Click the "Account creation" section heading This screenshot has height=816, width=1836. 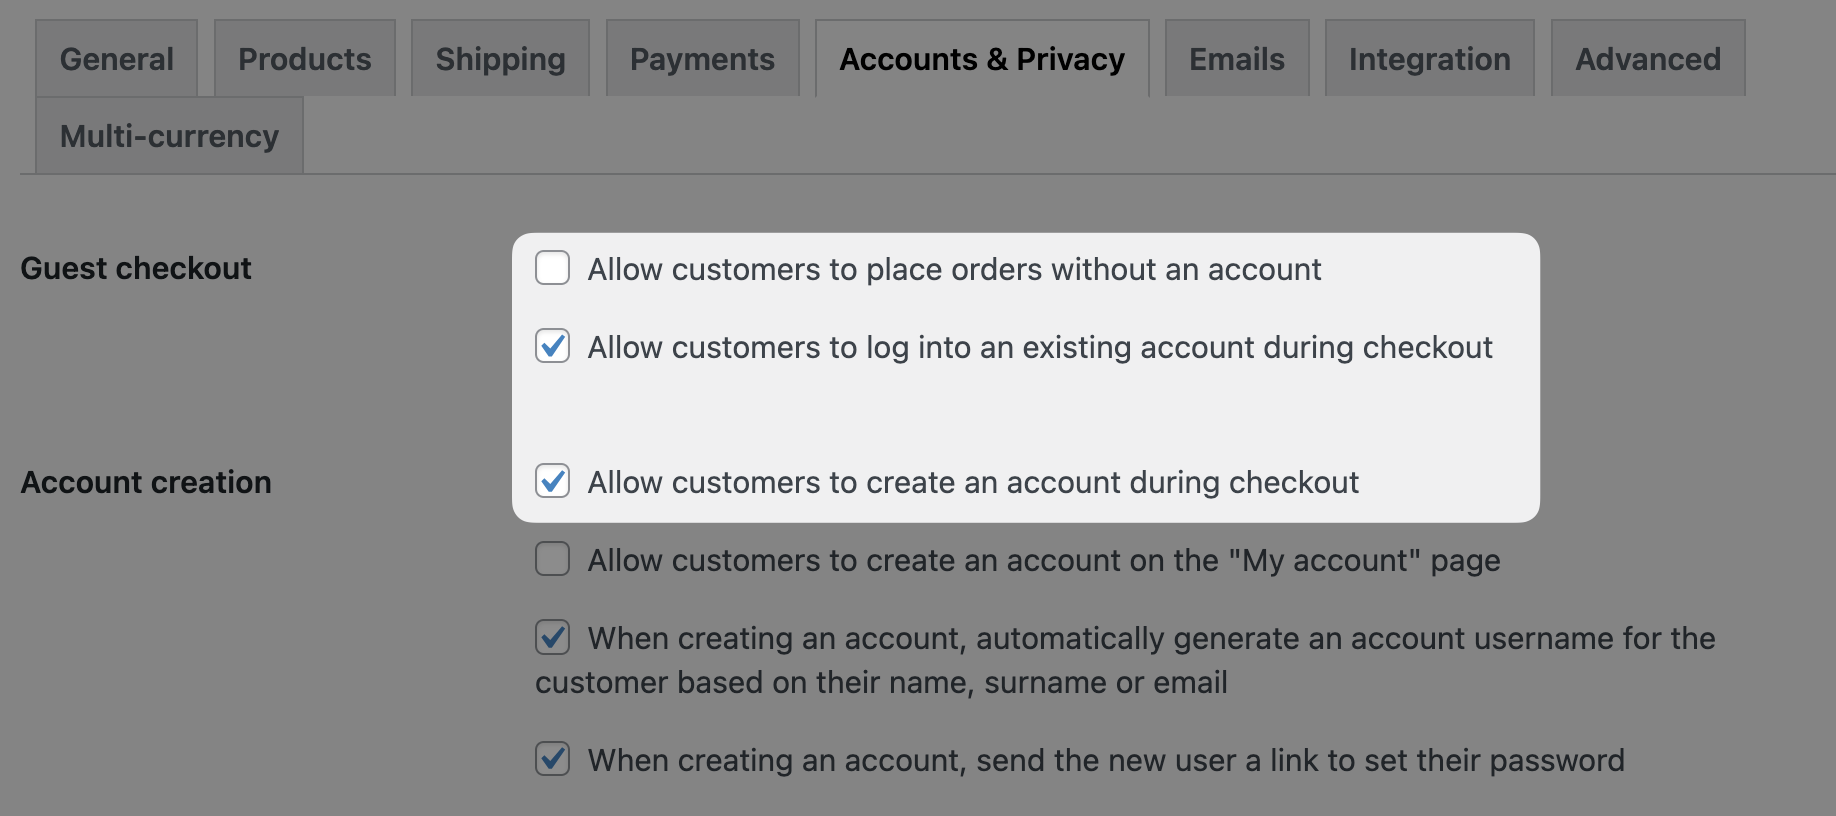146,482
